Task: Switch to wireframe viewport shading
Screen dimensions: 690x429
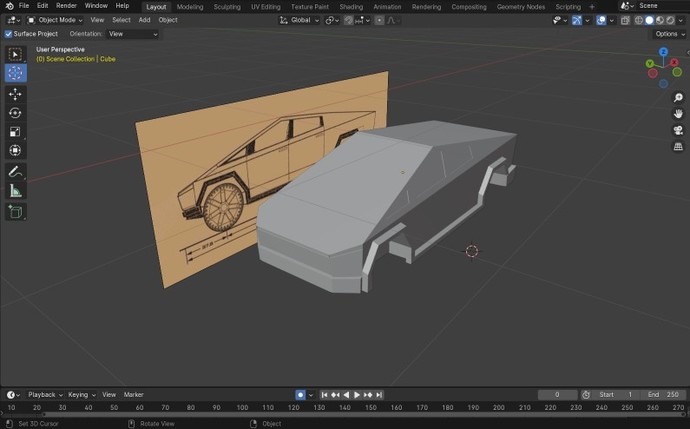Action: [x=639, y=20]
